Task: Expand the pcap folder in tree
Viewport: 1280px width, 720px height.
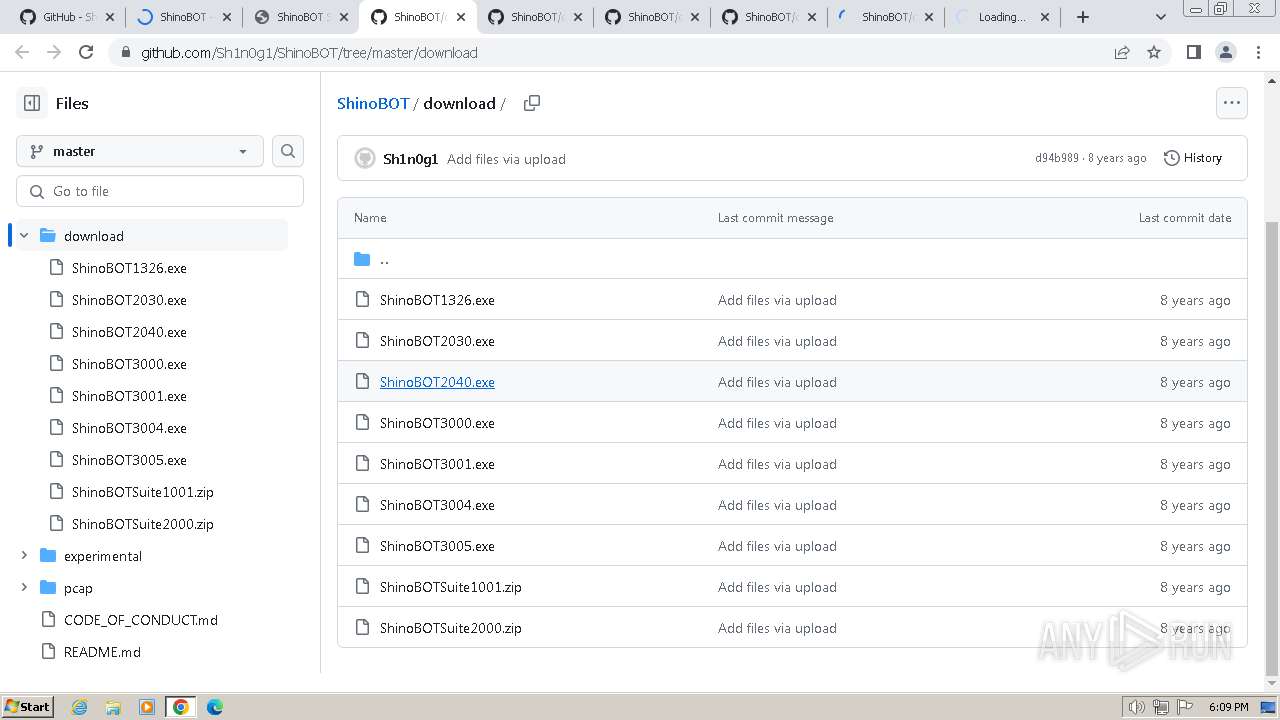Action: pyautogui.click(x=24, y=588)
